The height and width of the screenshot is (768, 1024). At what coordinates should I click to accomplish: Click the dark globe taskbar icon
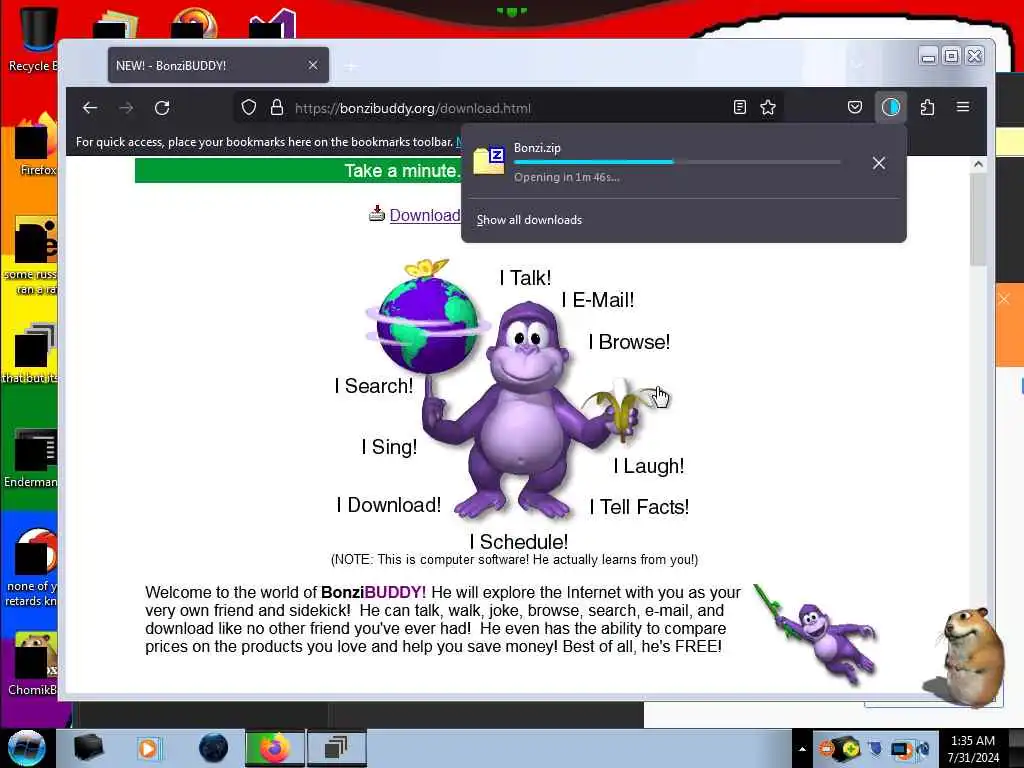[213, 748]
